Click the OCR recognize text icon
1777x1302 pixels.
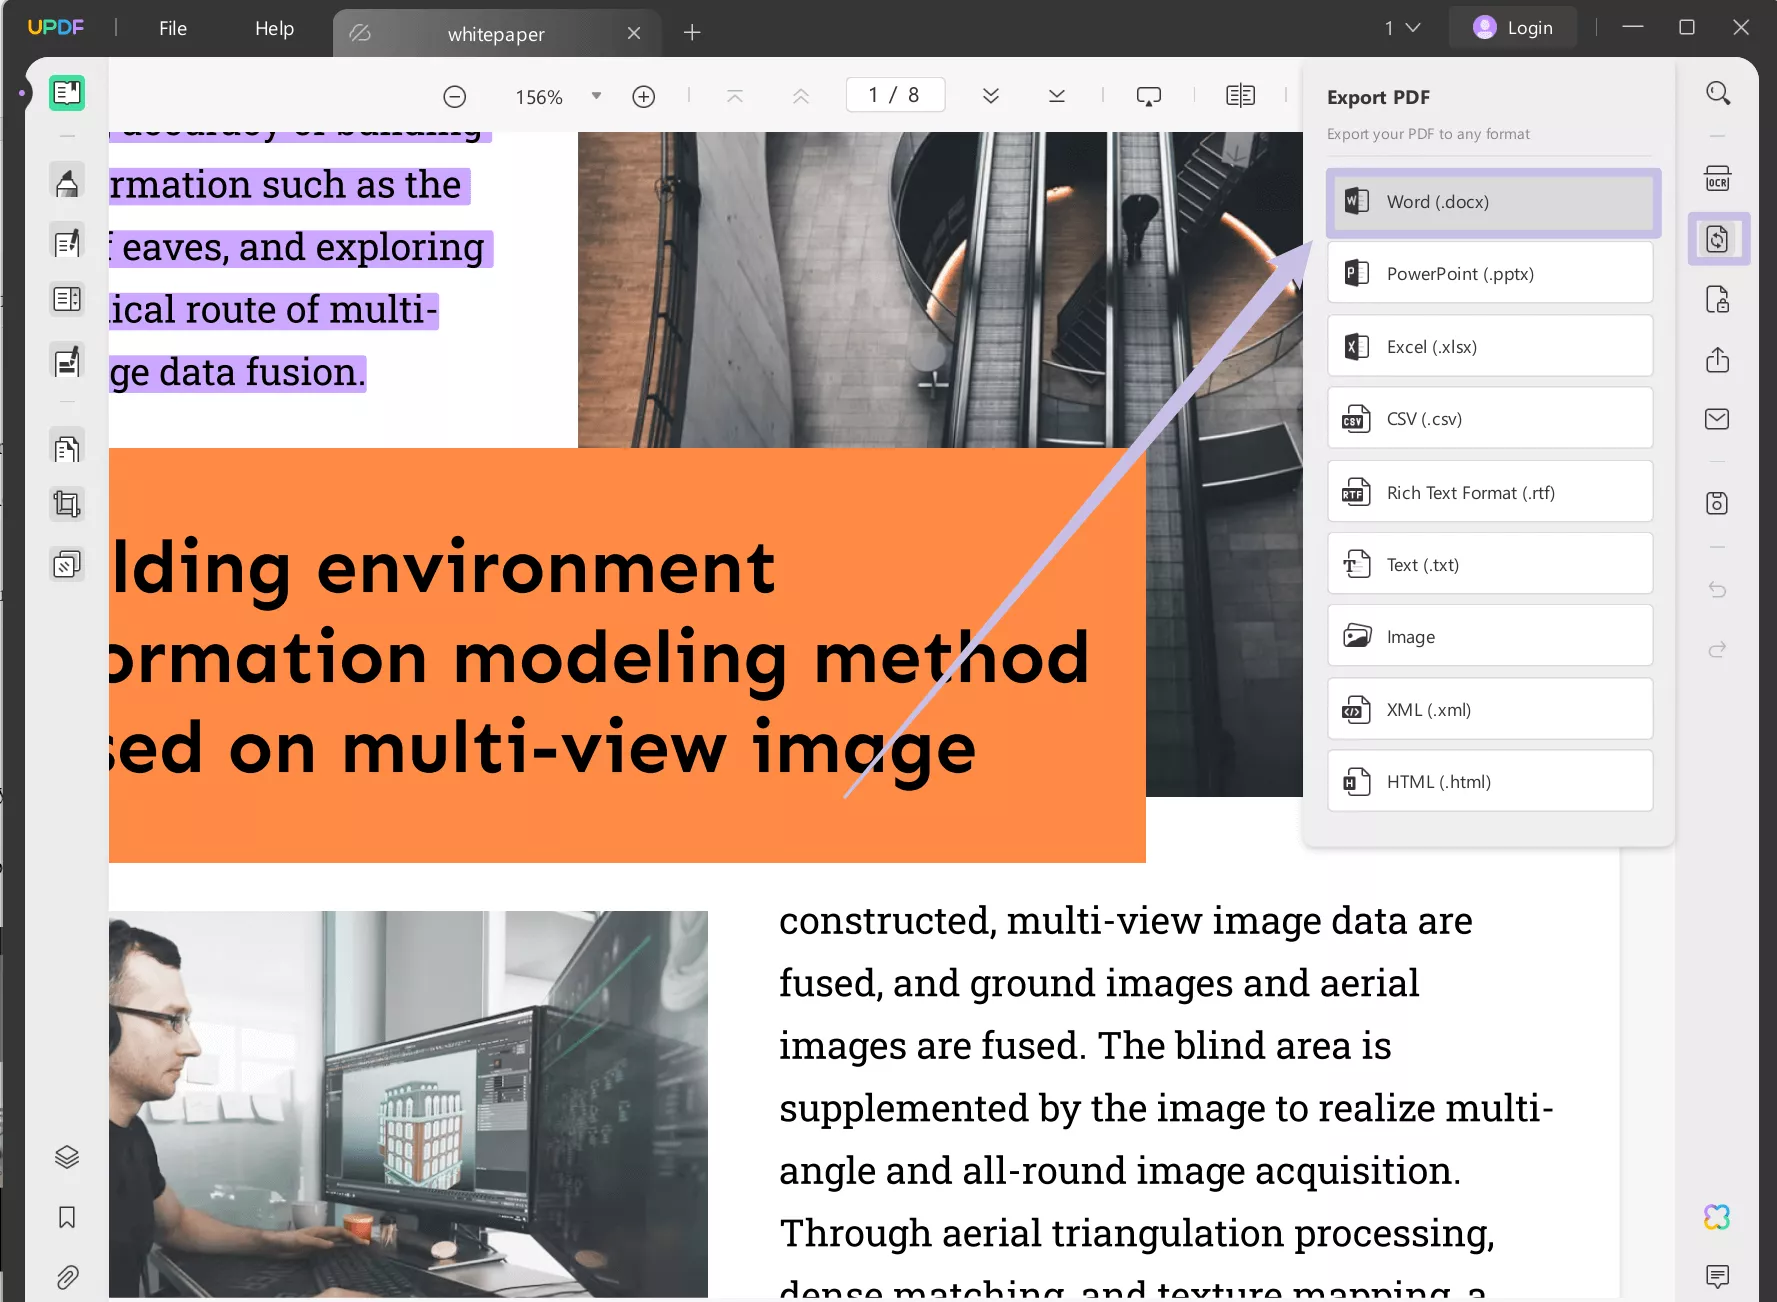coord(1717,178)
